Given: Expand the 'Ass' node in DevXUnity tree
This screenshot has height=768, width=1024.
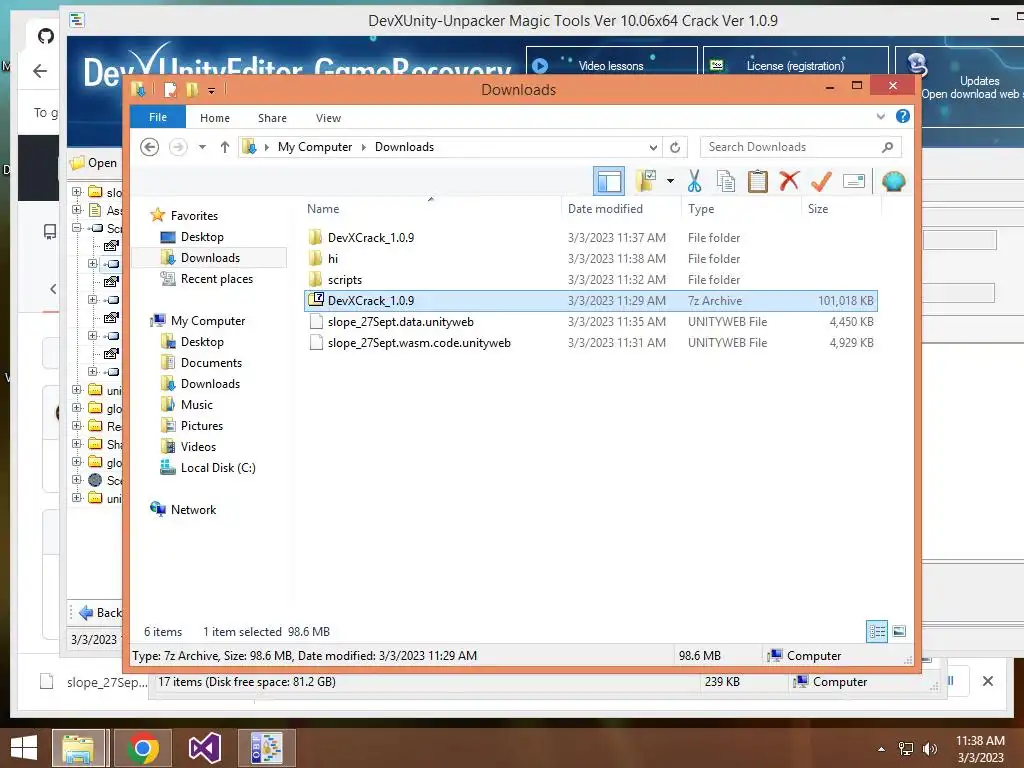Looking at the screenshot, I should 76,210.
